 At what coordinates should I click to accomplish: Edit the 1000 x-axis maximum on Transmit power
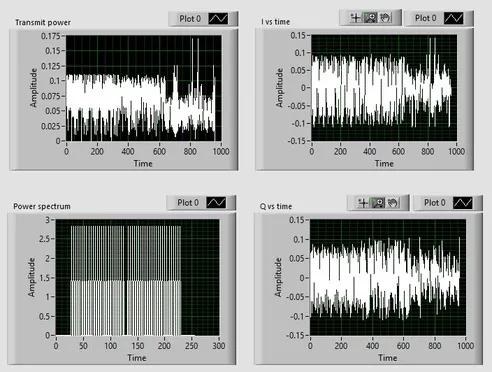click(x=221, y=152)
